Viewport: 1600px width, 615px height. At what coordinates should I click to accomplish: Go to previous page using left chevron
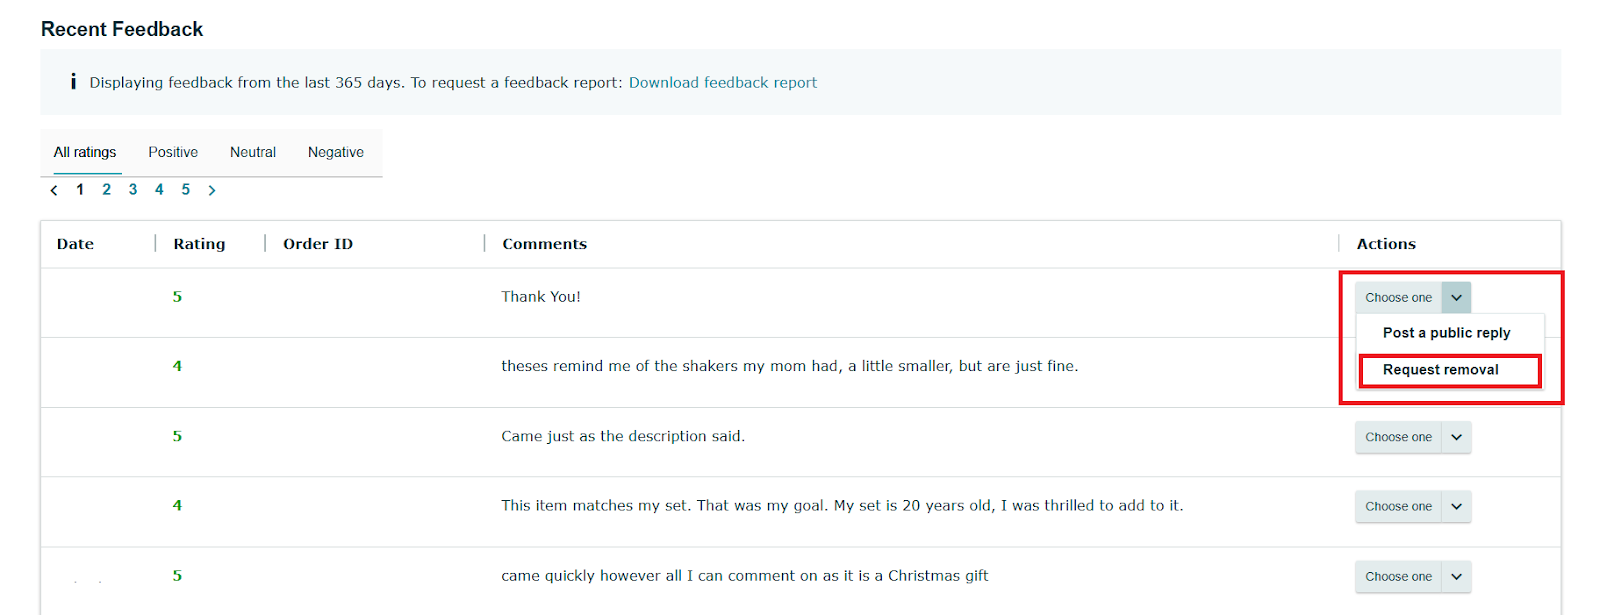[x=54, y=190]
